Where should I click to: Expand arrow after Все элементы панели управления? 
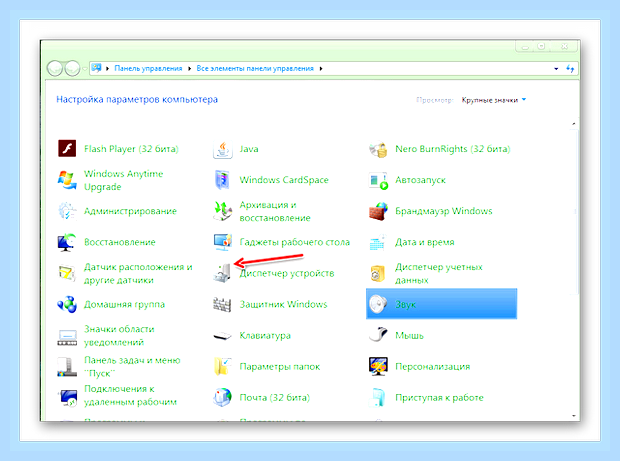click(321, 69)
